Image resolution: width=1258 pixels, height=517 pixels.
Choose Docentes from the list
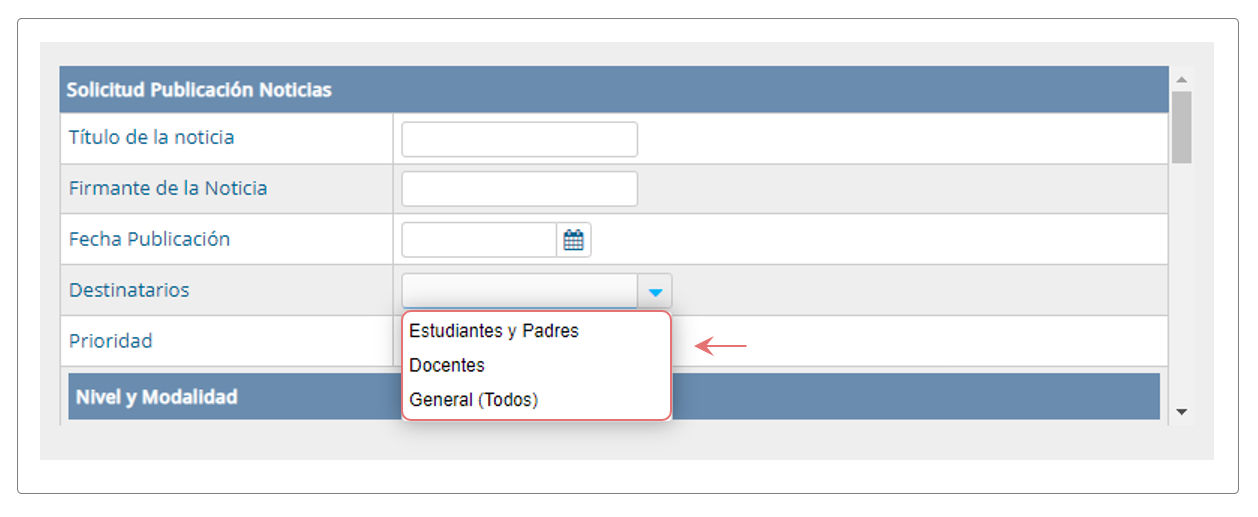(447, 365)
